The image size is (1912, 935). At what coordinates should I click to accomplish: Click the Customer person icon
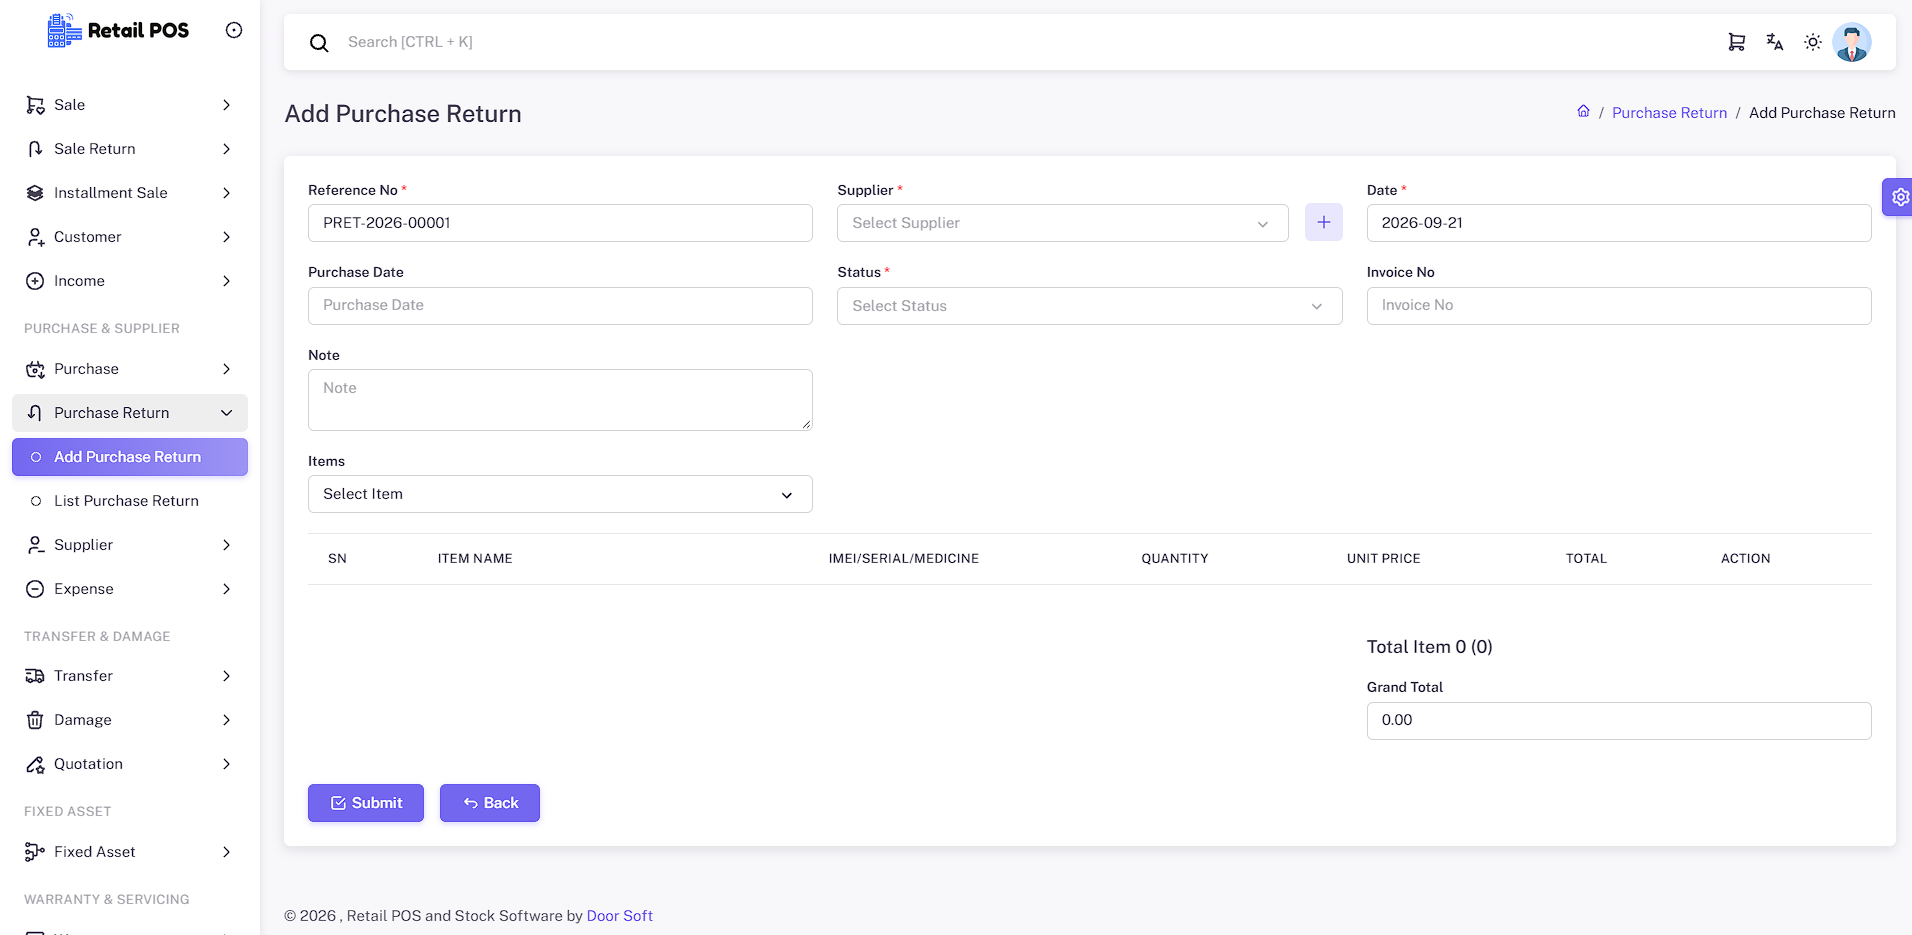coord(35,237)
